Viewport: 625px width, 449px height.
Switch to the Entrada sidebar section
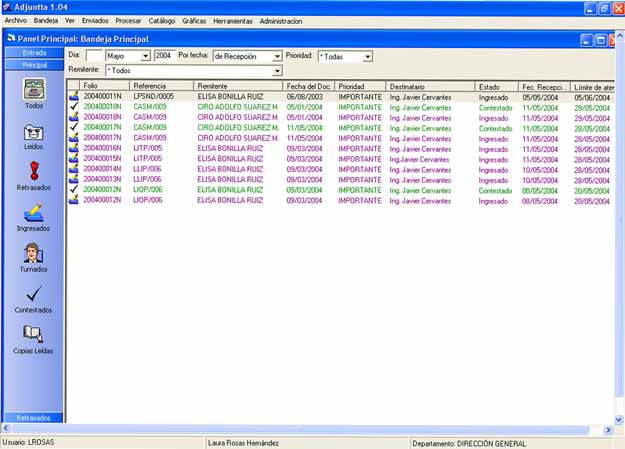pos(34,53)
